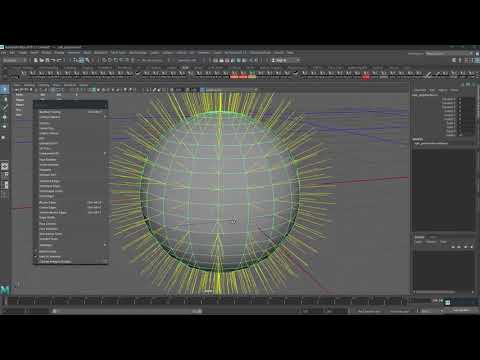Toggle Vertices display in Polygons menu

click(71, 123)
